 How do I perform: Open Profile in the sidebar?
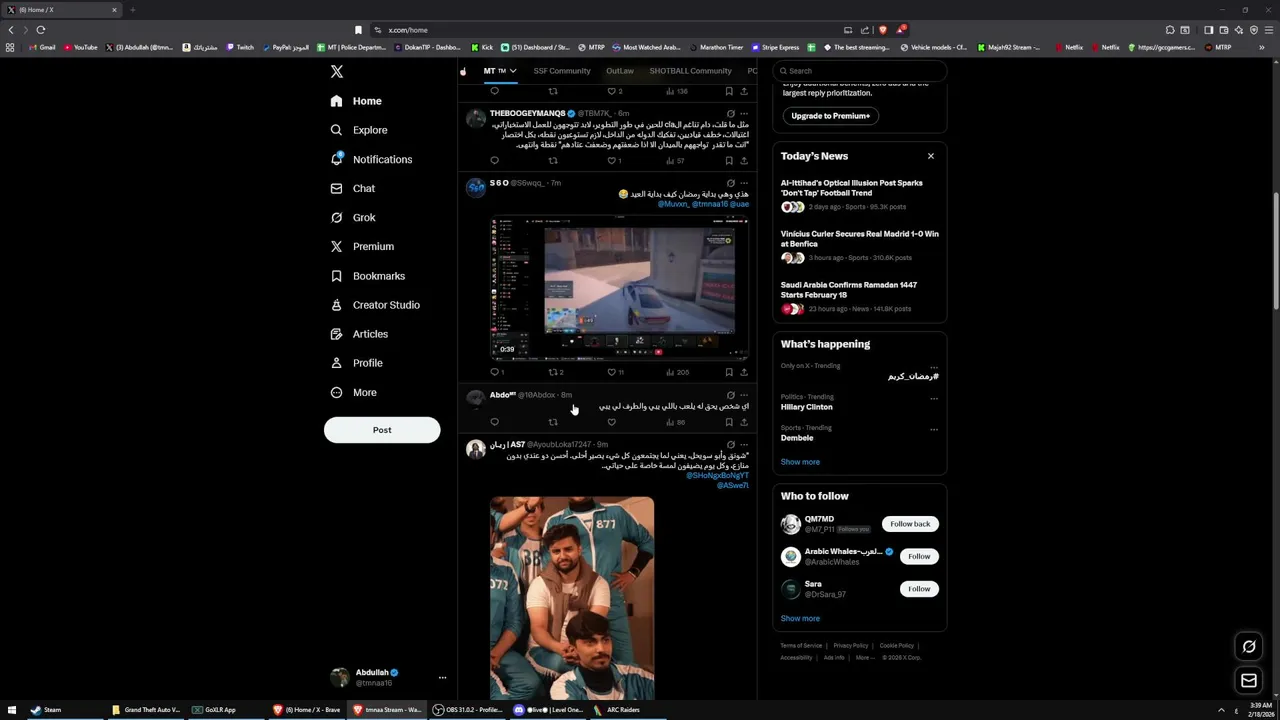pos(356,363)
